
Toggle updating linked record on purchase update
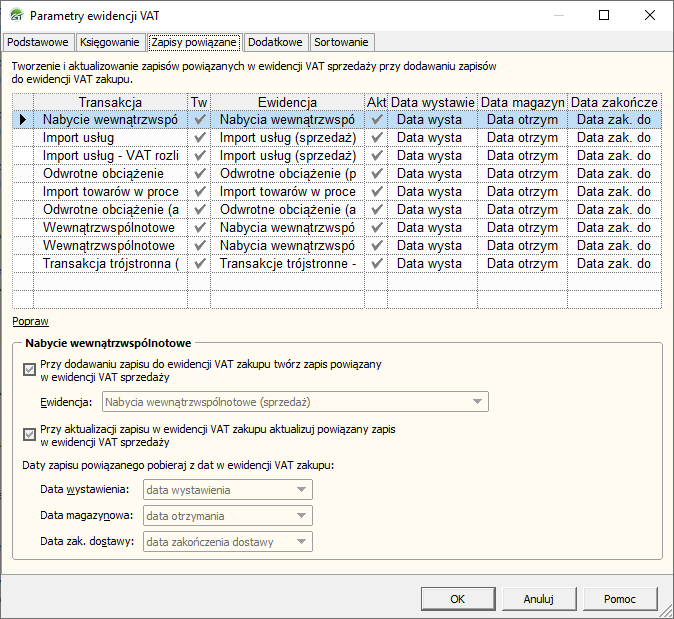pos(29,435)
